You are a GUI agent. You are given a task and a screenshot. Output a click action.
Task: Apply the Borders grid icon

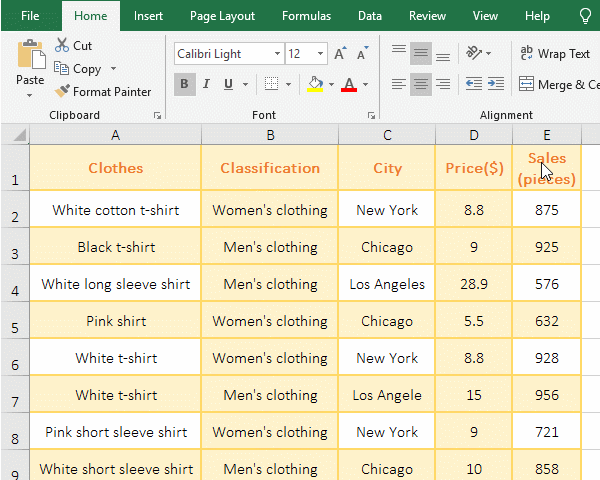pos(271,84)
